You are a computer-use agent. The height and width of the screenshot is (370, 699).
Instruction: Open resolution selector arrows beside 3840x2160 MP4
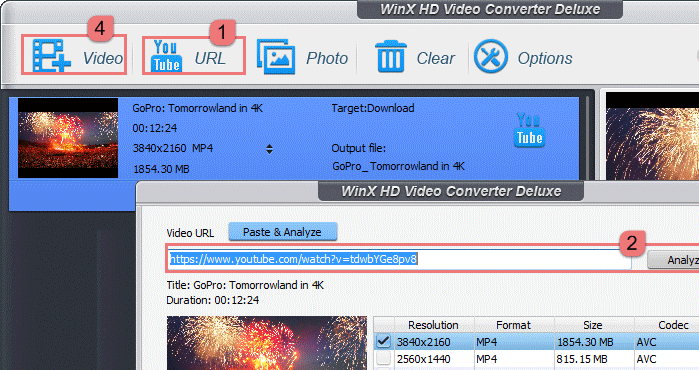click(269, 149)
